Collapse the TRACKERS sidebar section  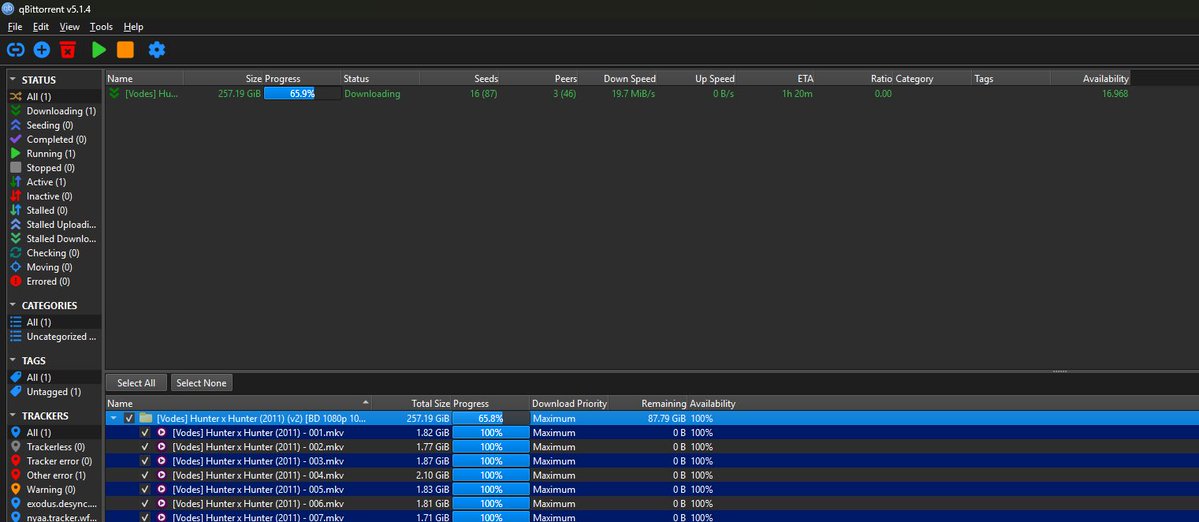click(x=13, y=416)
